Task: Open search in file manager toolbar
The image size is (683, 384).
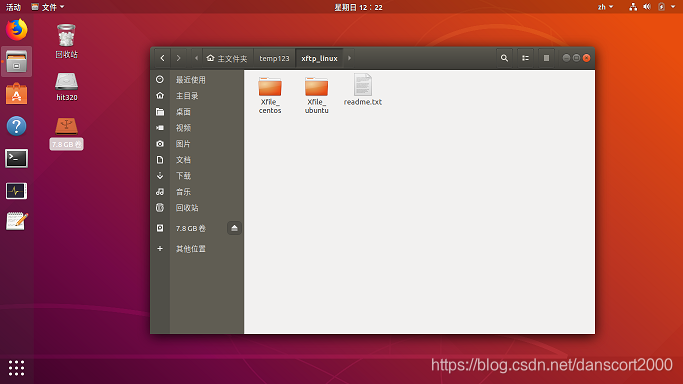Action: click(x=504, y=58)
